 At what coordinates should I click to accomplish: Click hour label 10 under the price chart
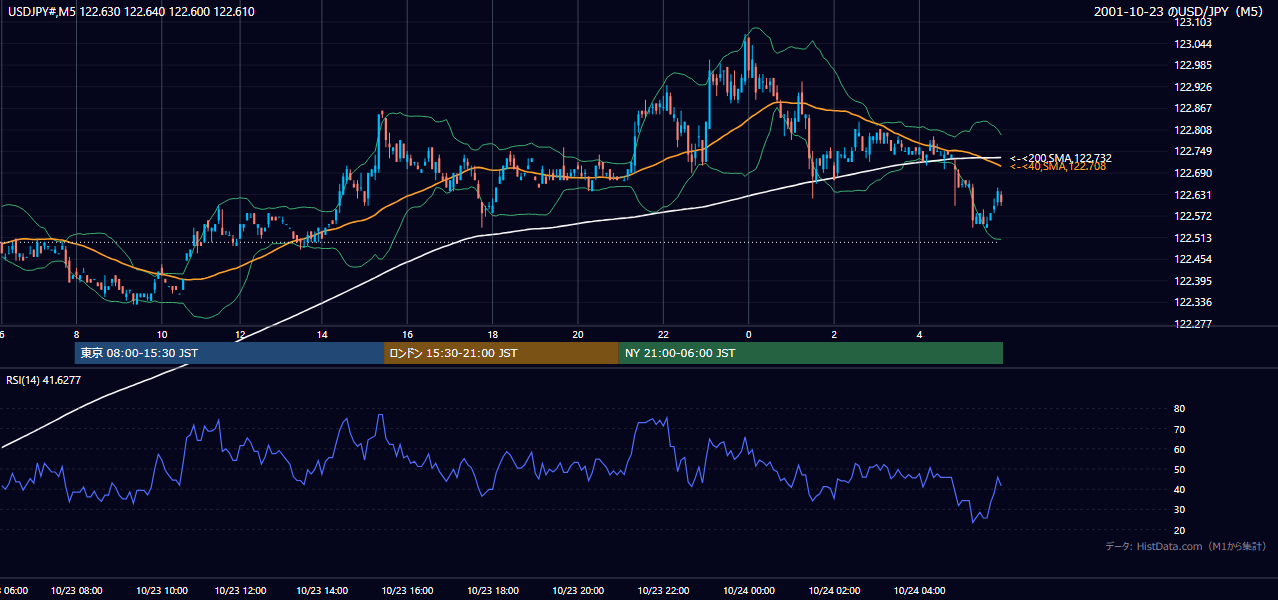162,334
